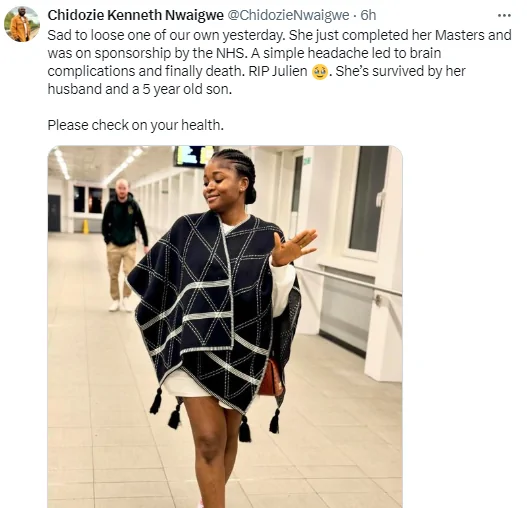Click the crying emoji after RIP Julien
The width and height of the screenshot is (527, 508).
(x=320, y=72)
